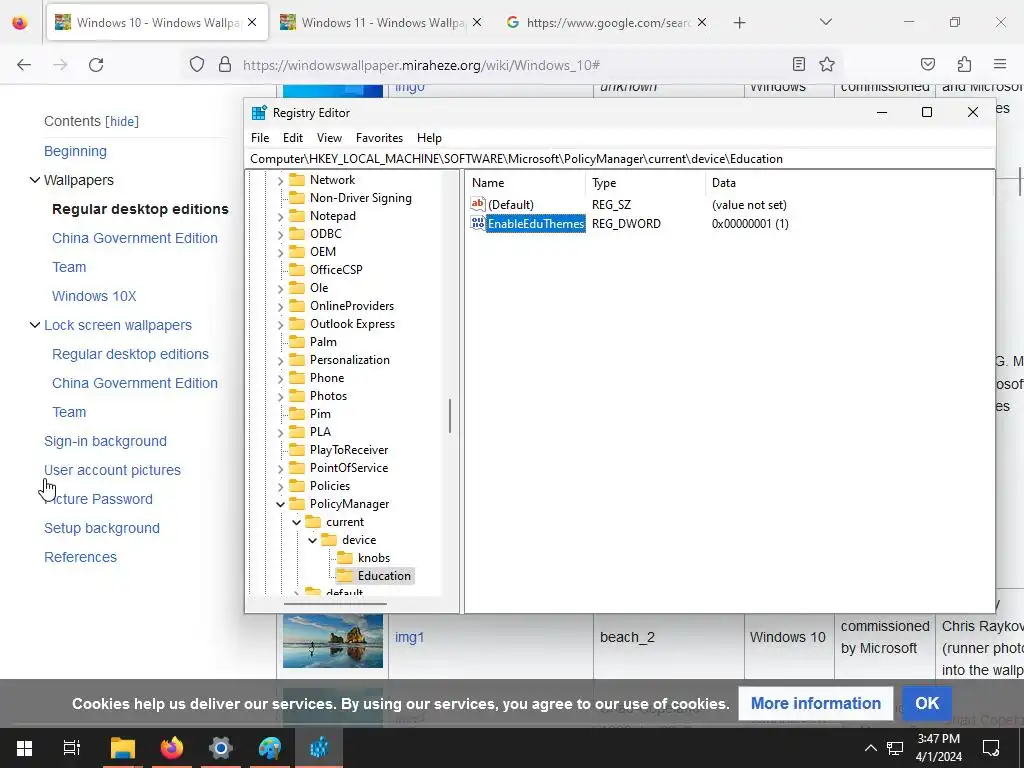The width and height of the screenshot is (1024, 768).
Task: Open Sign-in background contents link
Action: click(105, 441)
